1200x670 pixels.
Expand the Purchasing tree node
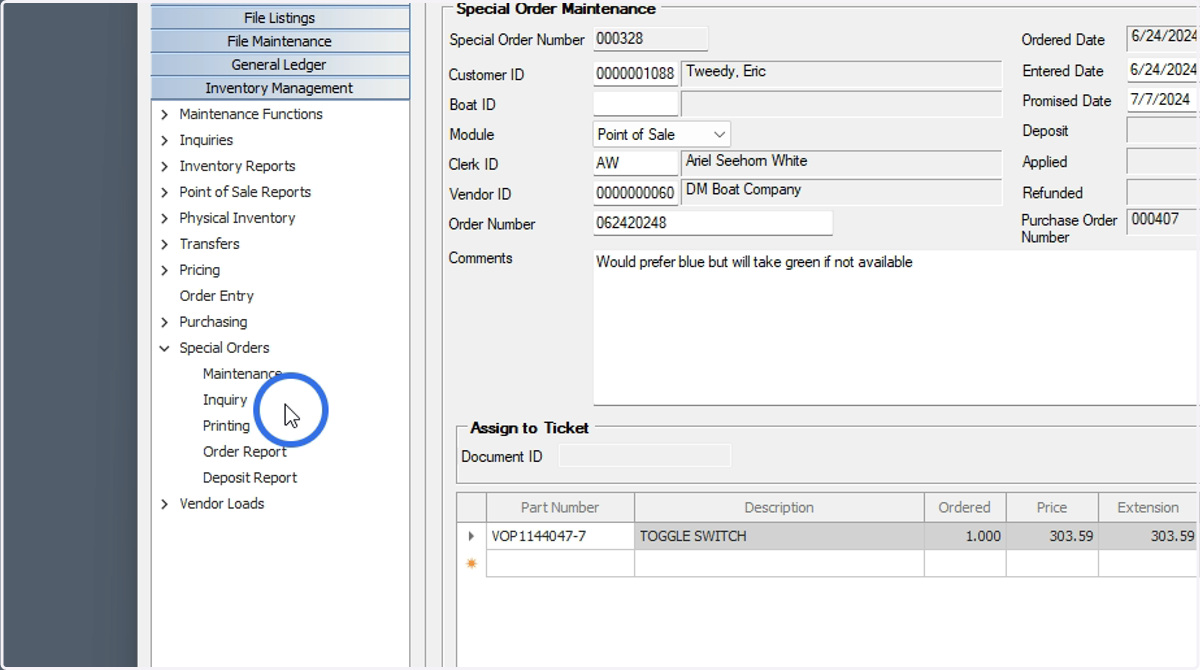coord(165,322)
